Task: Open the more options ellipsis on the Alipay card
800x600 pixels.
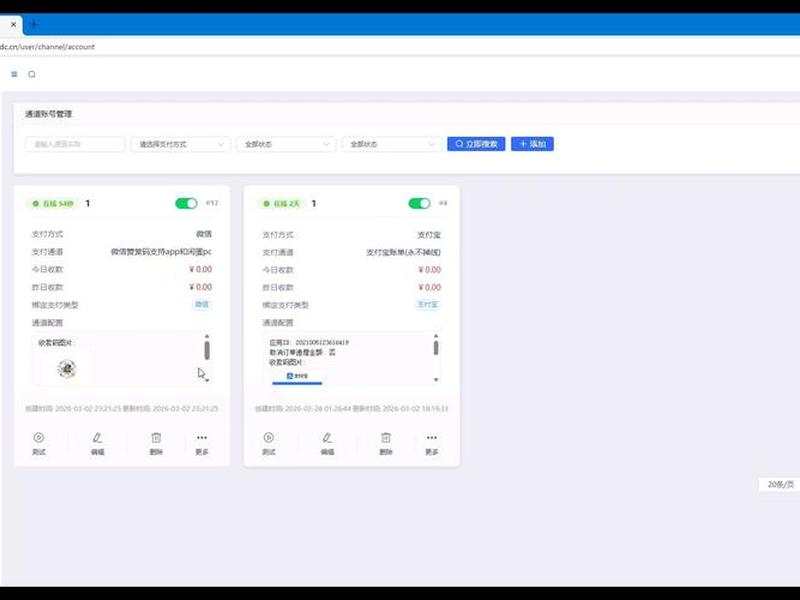Action: point(432,438)
